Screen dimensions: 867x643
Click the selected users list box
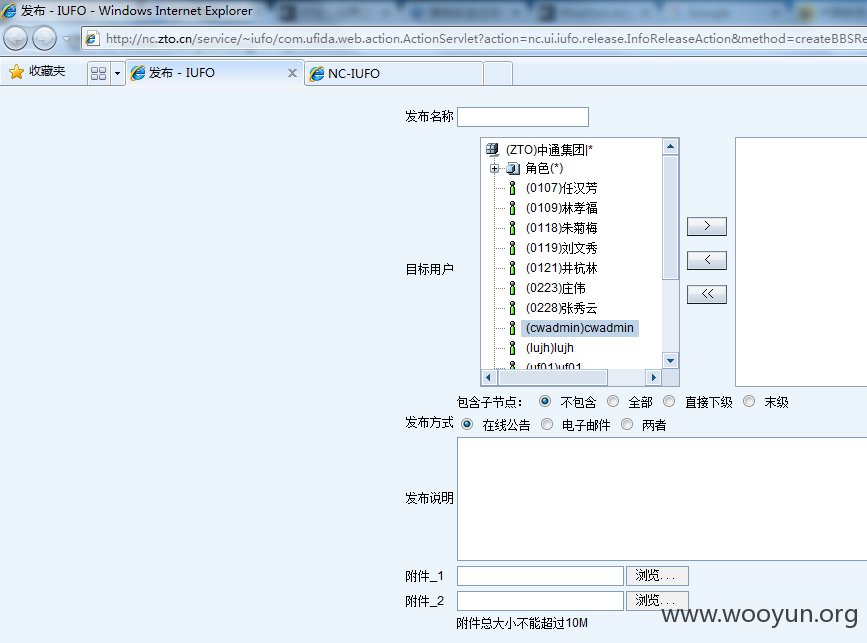click(801, 262)
